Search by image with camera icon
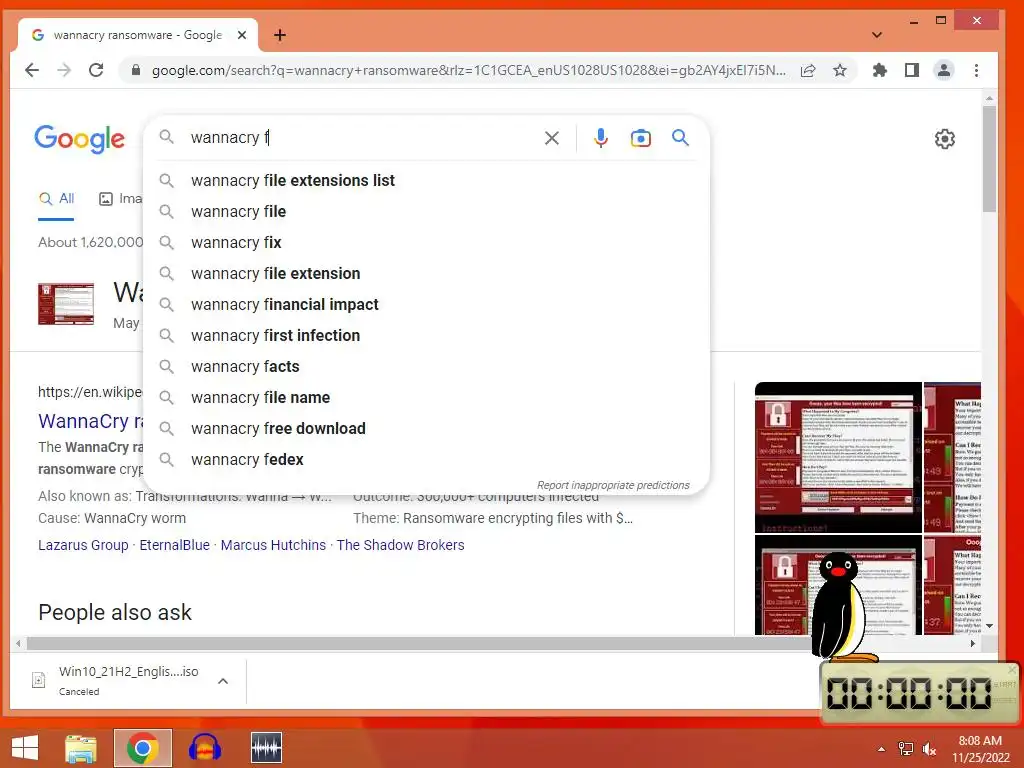The height and width of the screenshot is (768, 1024). point(641,138)
